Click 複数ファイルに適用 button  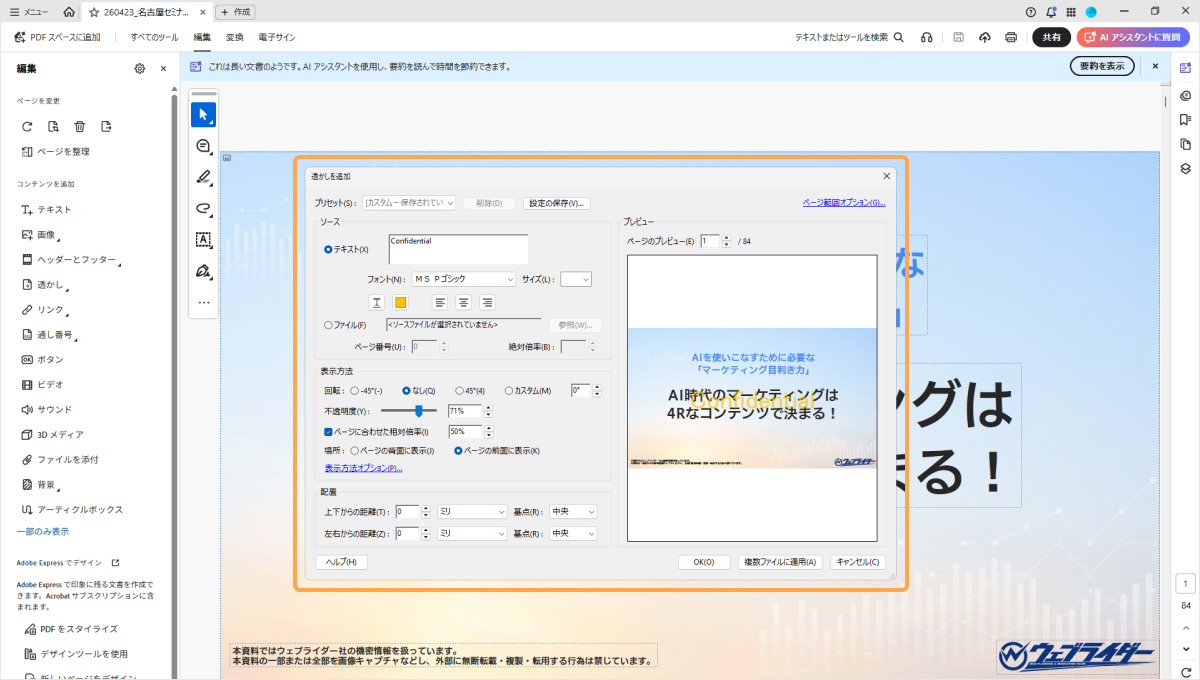[780, 562]
